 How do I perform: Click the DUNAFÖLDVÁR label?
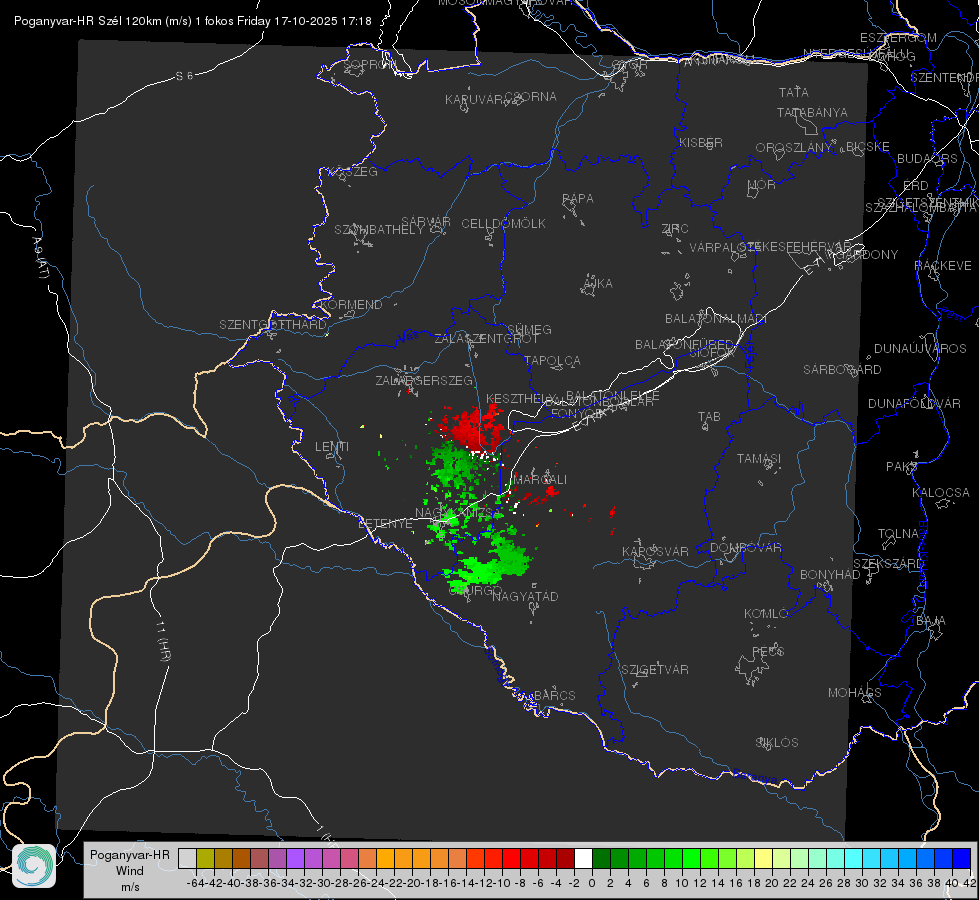(914, 403)
